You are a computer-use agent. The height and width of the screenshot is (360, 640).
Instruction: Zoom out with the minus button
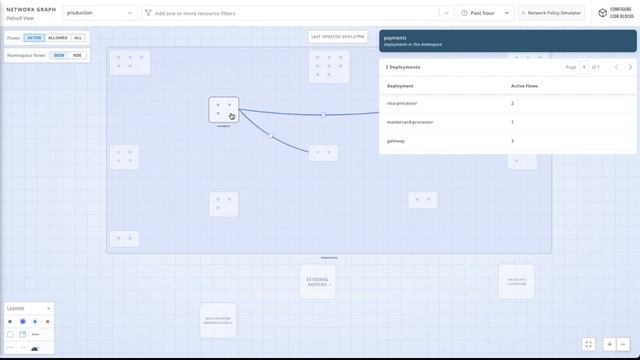[623, 344]
